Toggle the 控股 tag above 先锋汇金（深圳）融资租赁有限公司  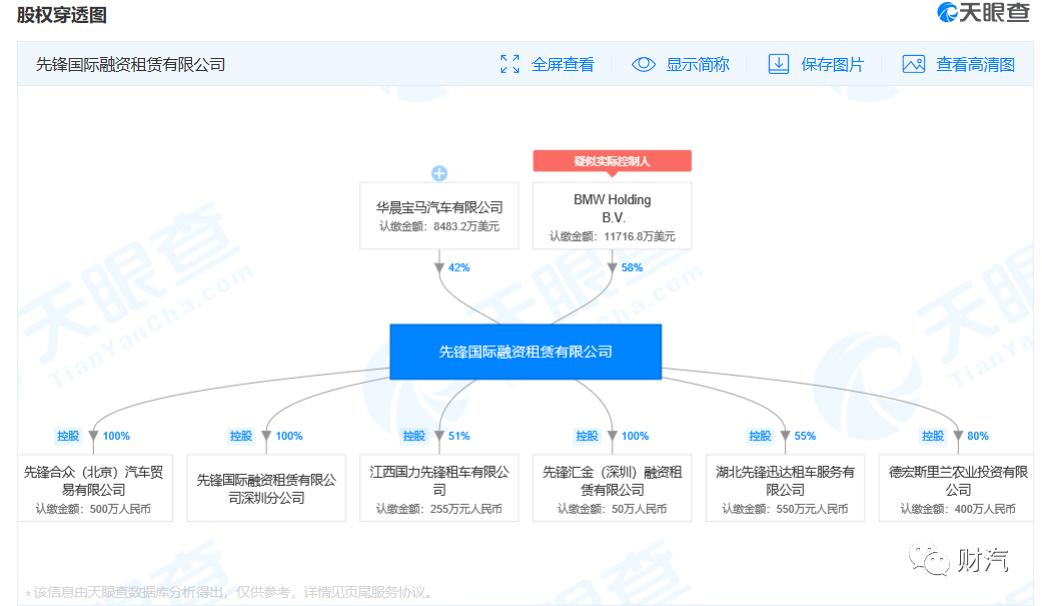[x=585, y=436]
